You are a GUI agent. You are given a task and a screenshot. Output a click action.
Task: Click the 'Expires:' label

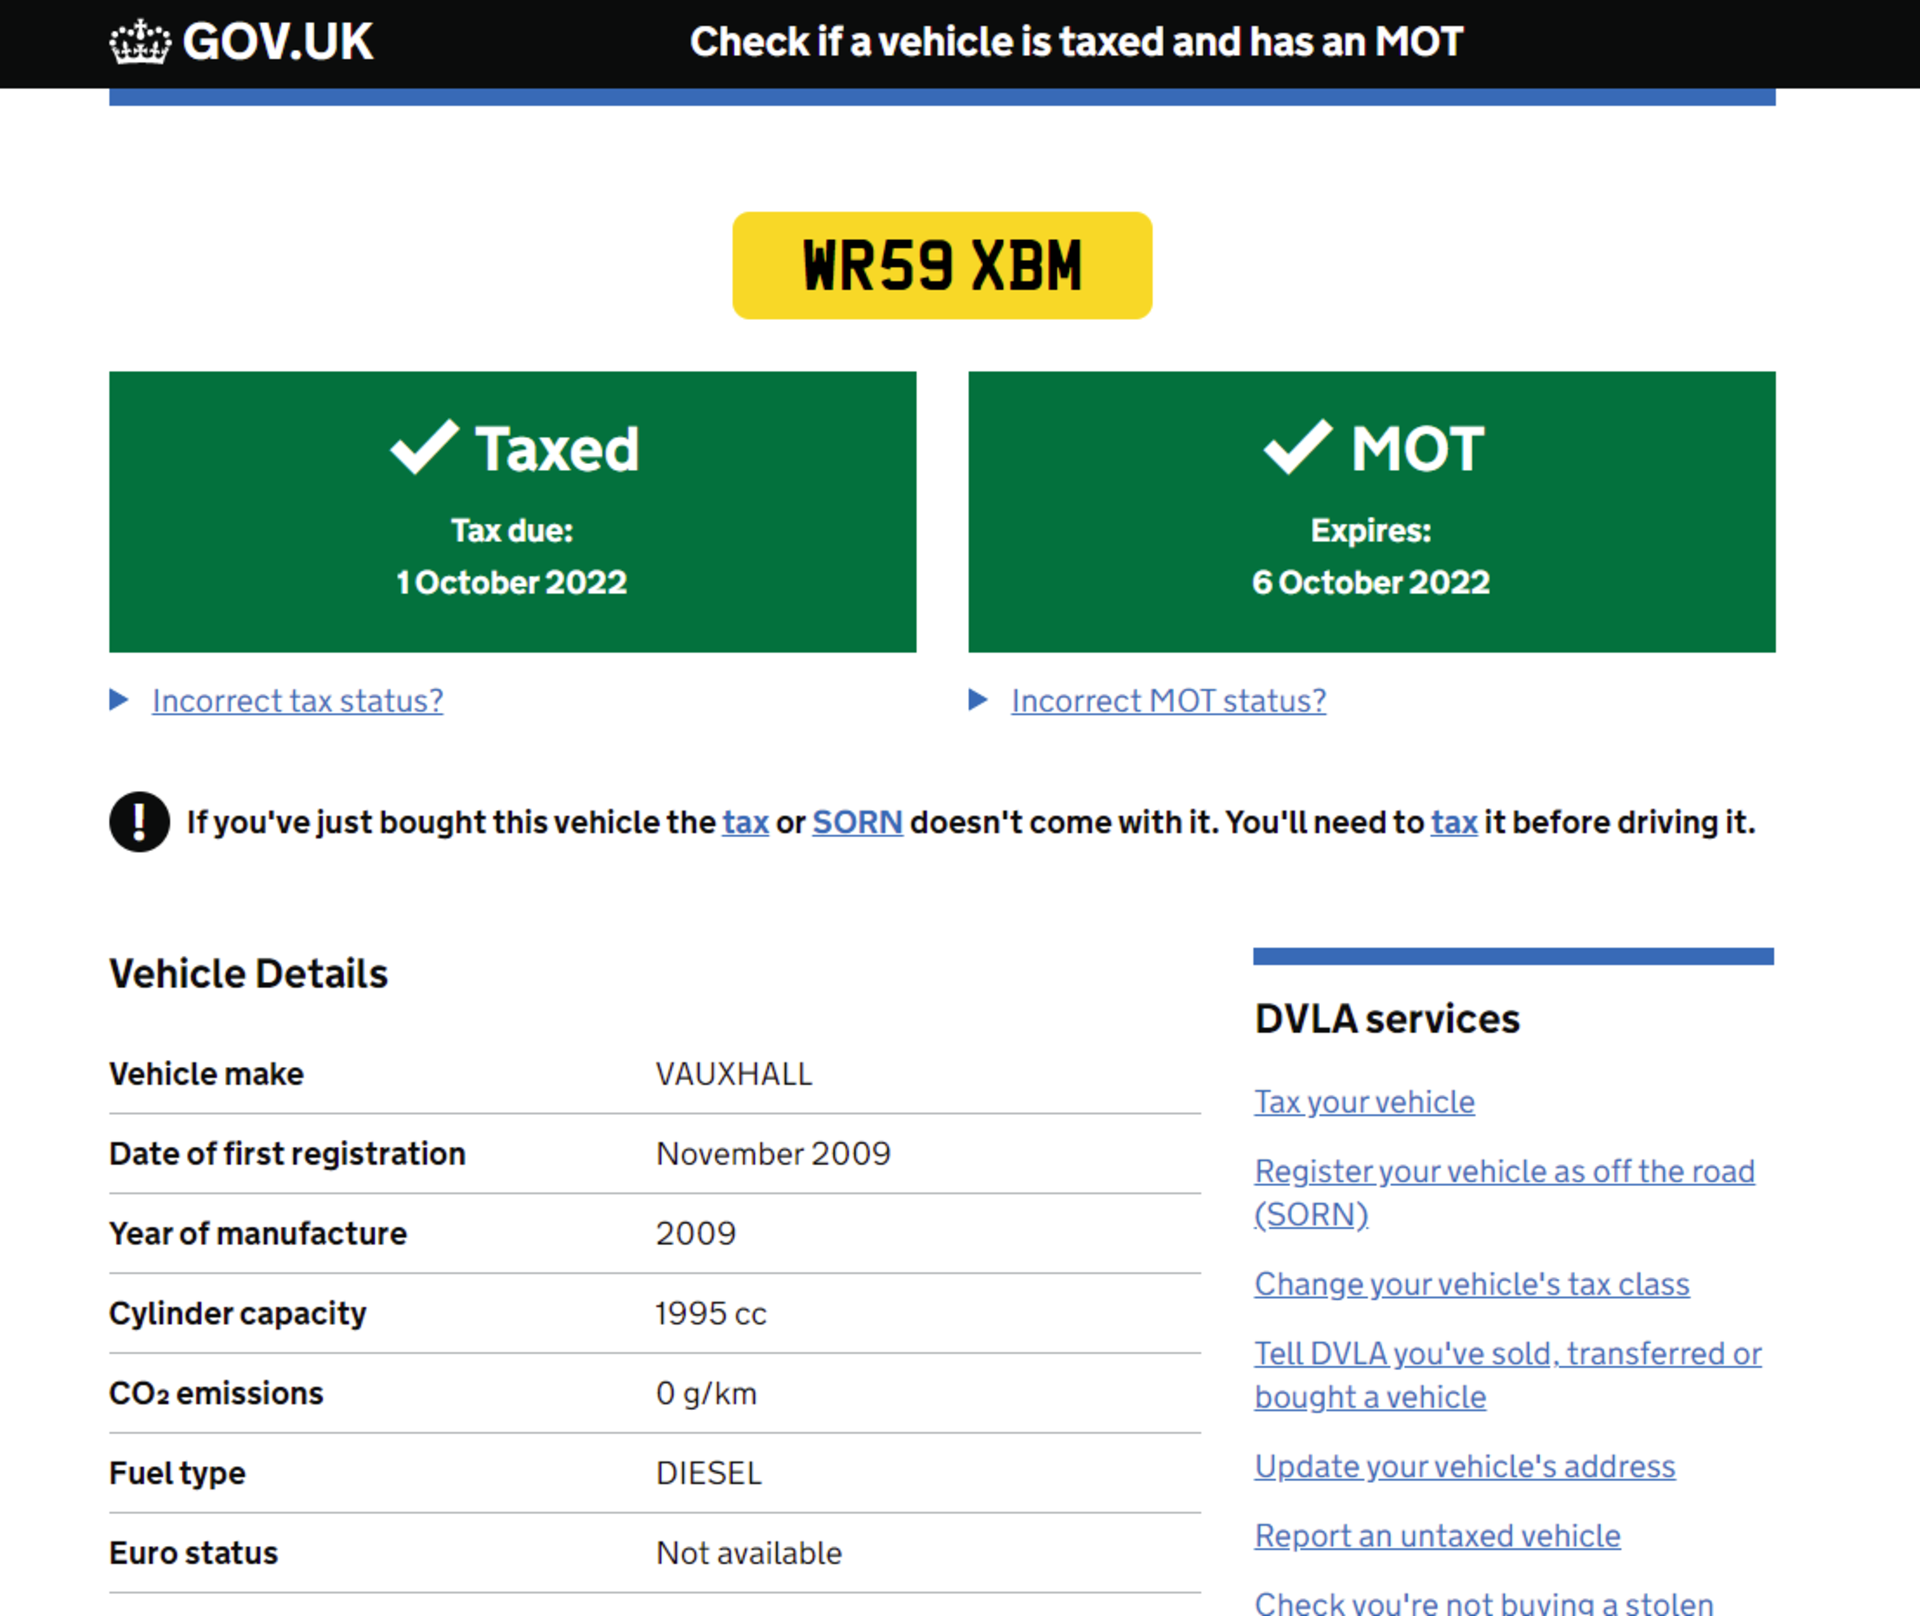pyautogui.click(x=1371, y=530)
